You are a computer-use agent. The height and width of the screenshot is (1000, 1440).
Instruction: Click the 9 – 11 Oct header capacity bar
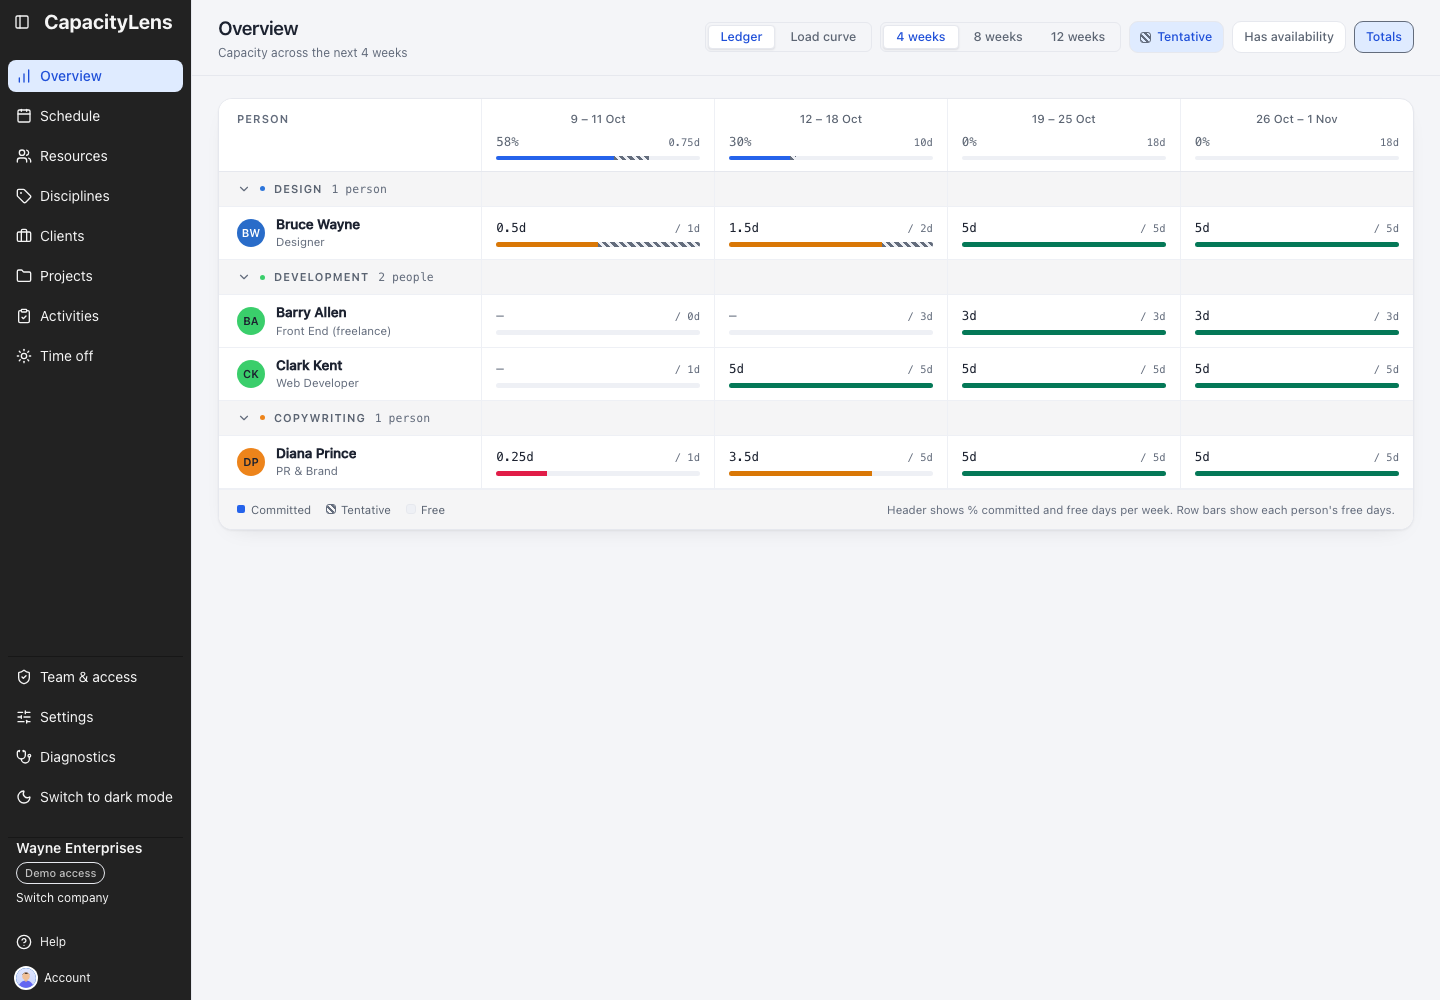tap(598, 158)
